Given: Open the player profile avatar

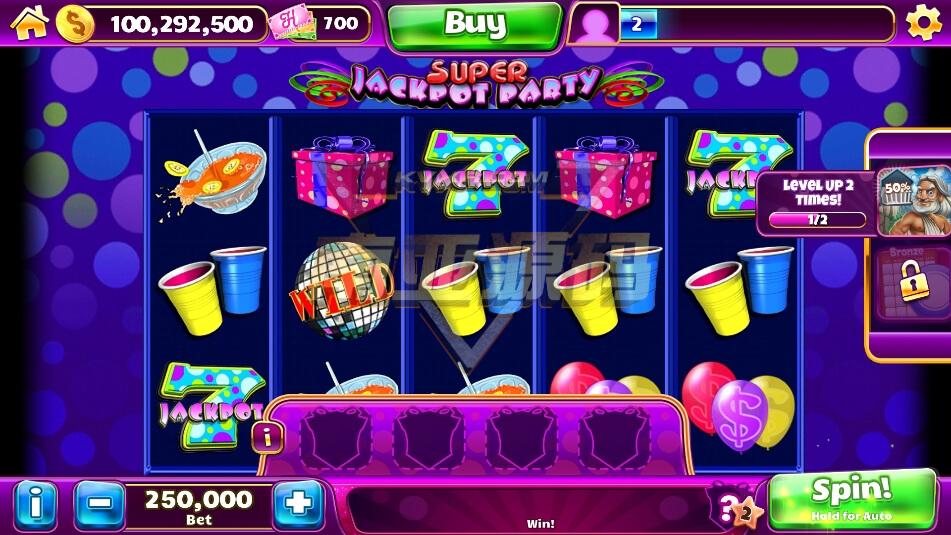Looking at the screenshot, I should [x=594, y=24].
